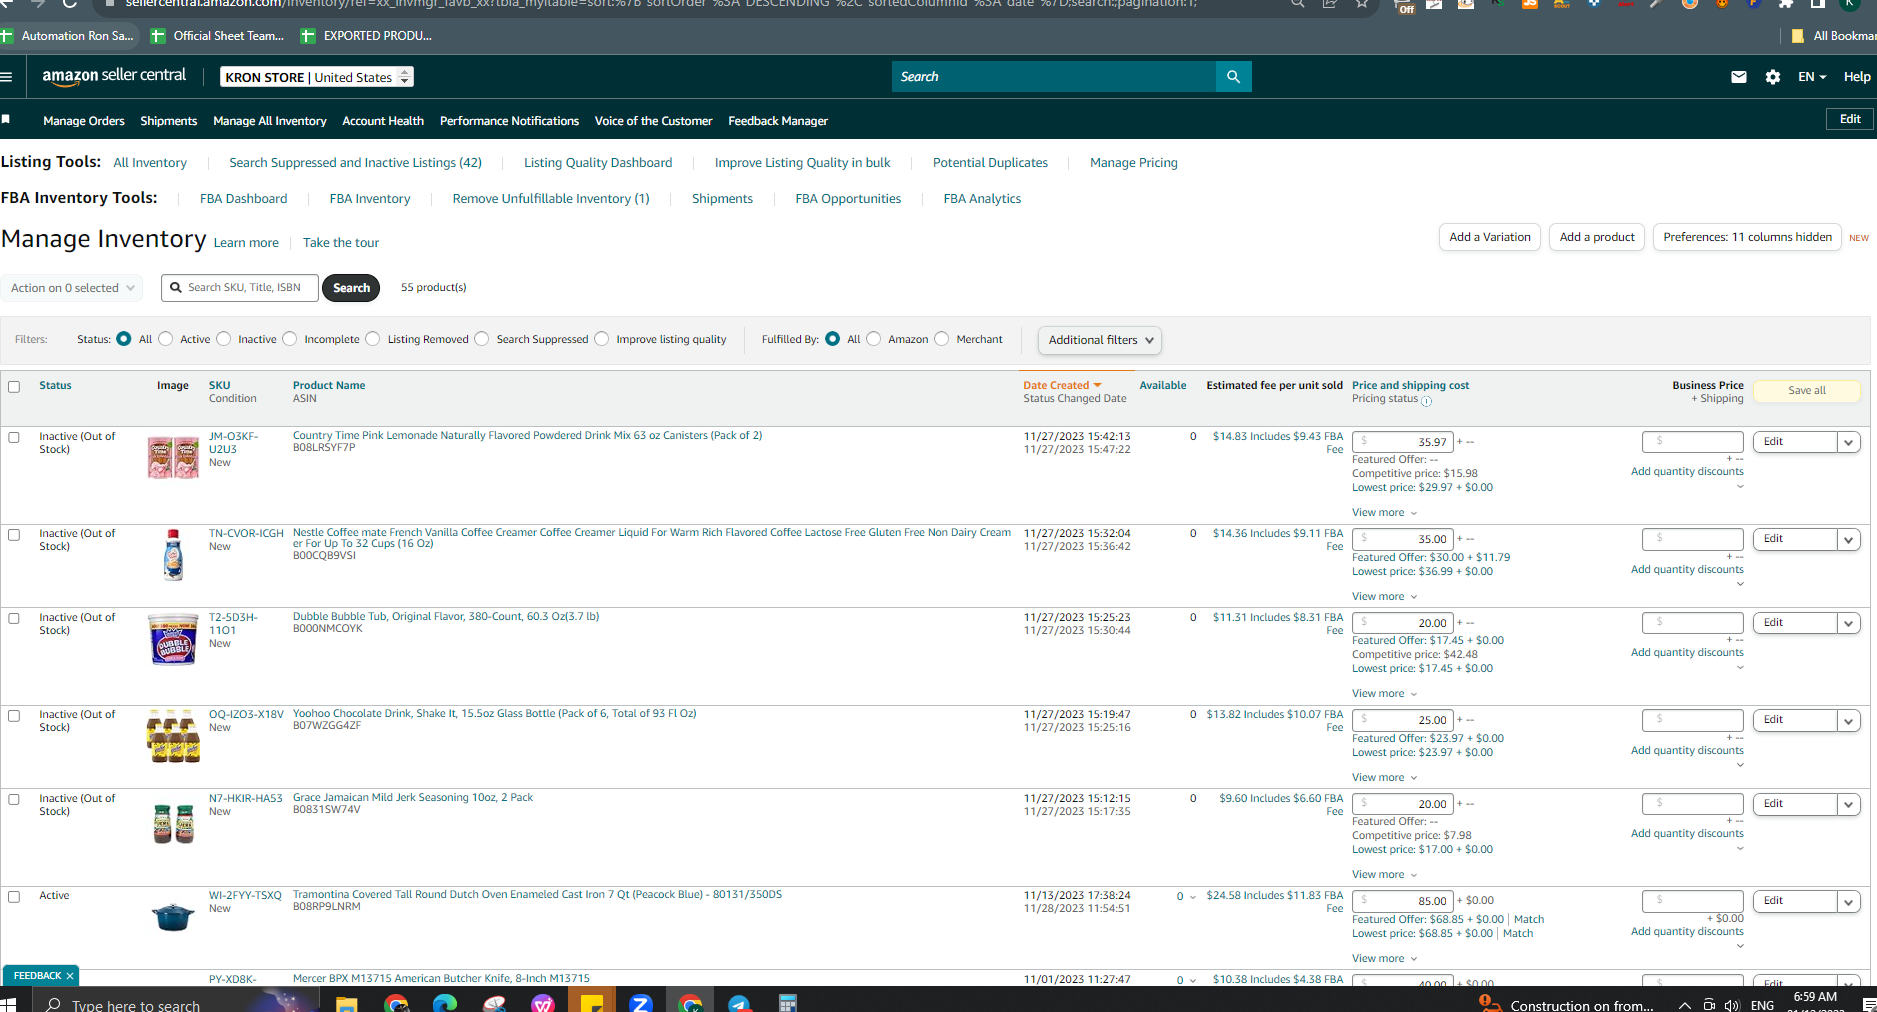Open Voice of the Customer menu item
Image resolution: width=1877 pixels, height=1012 pixels.
point(653,121)
